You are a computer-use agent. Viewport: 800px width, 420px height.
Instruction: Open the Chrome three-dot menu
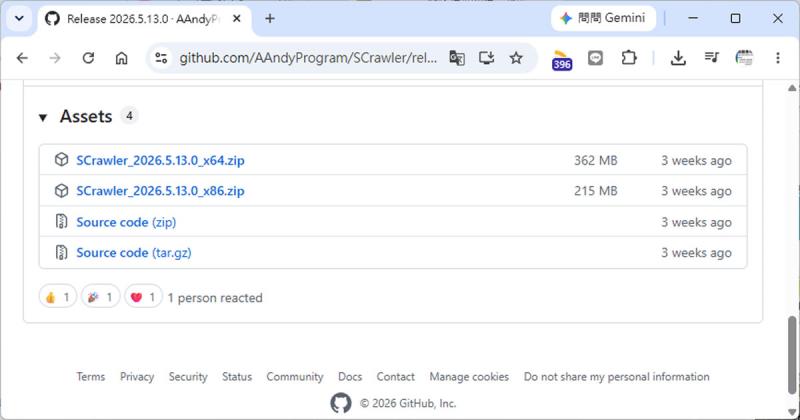click(x=778, y=58)
